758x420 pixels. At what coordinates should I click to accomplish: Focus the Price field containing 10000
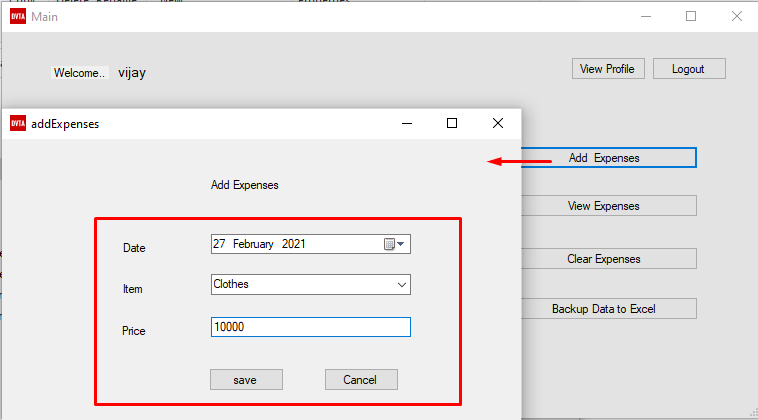pyautogui.click(x=311, y=327)
